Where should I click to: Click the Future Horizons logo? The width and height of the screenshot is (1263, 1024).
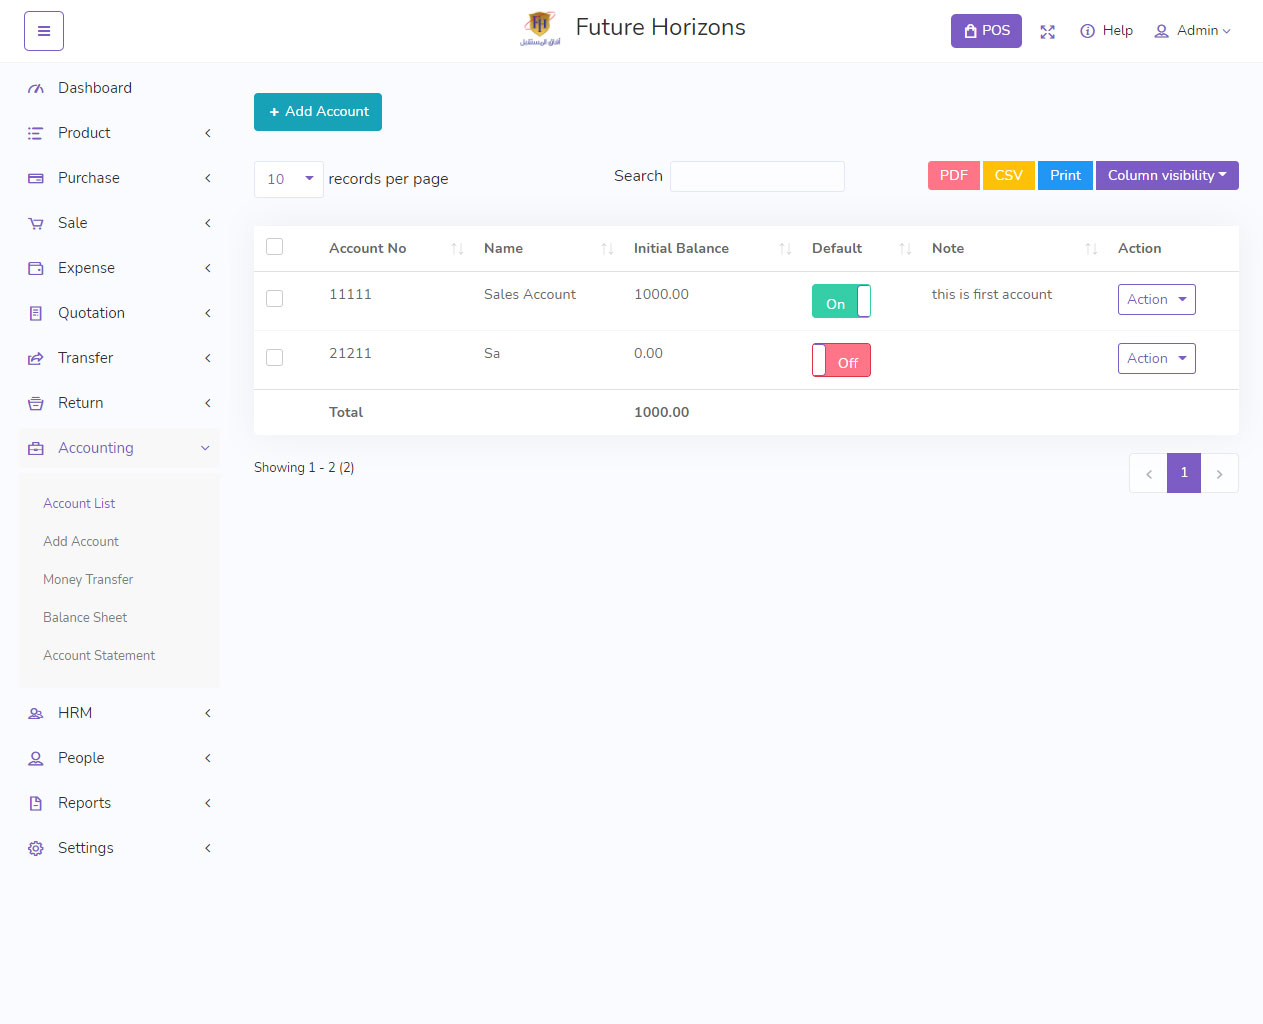click(x=540, y=29)
